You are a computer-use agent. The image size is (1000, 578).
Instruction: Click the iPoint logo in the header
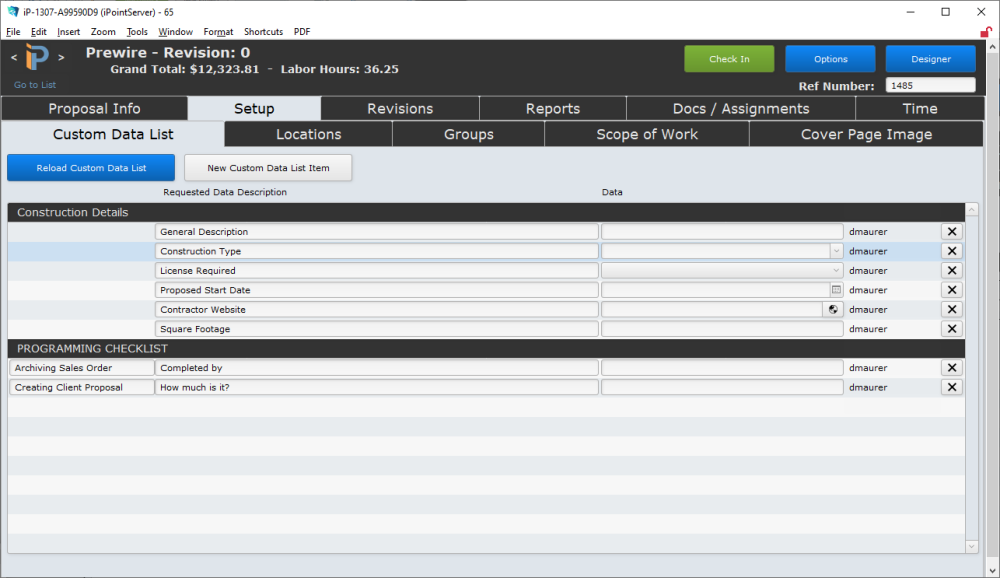[x=36, y=57]
